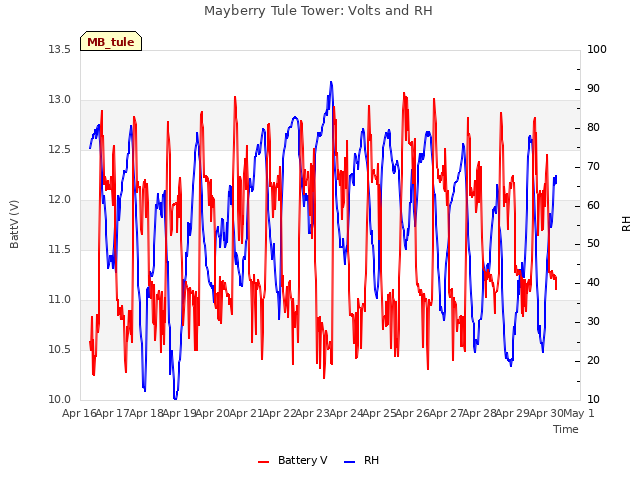The image size is (640, 480).
Task: Click the RH peak near Apr 23
Action: point(331,82)
